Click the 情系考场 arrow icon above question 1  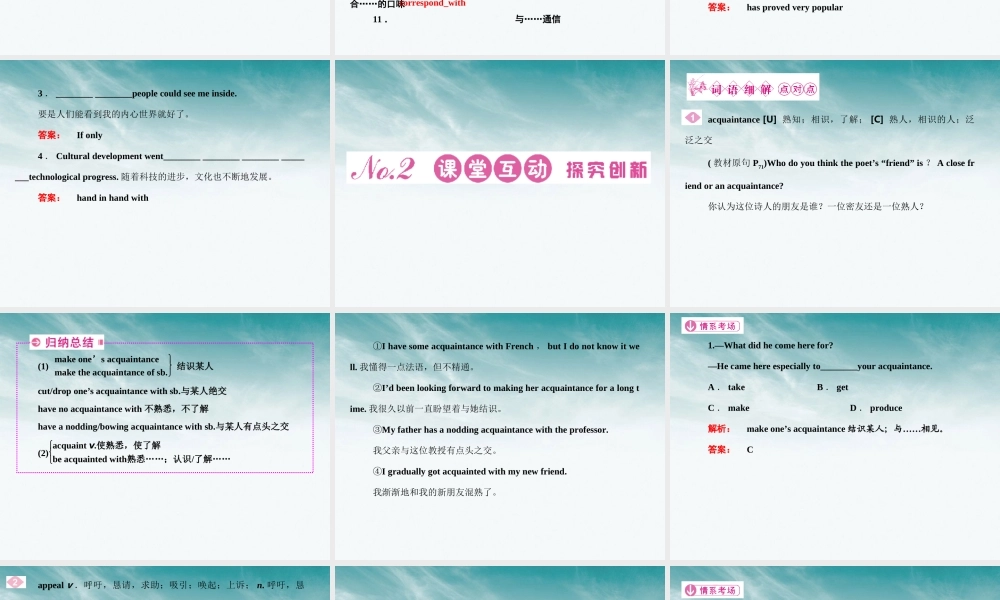[690, 326]
